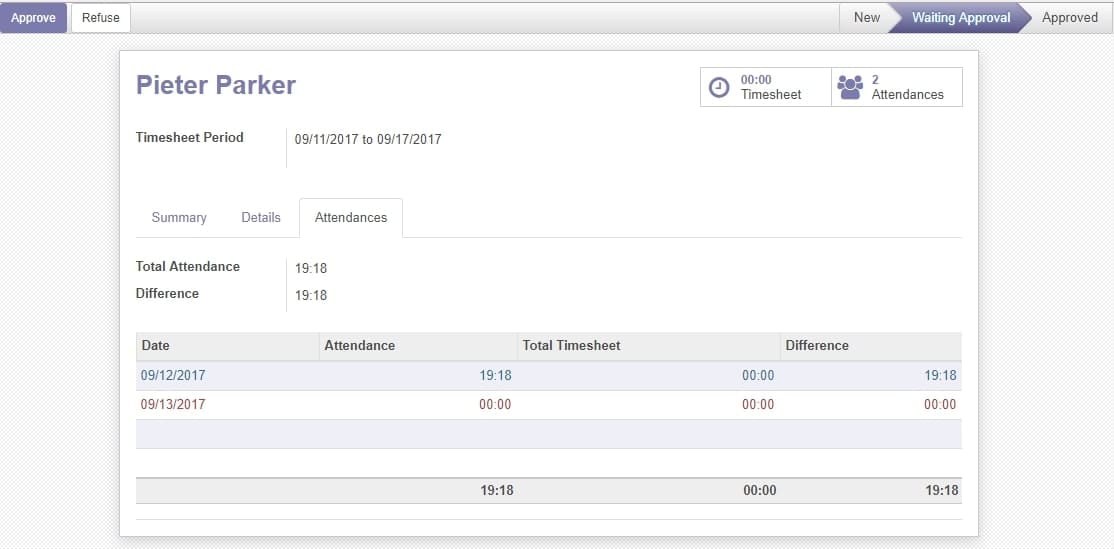Click the footer total timesheet 00:00

(759, 490)
